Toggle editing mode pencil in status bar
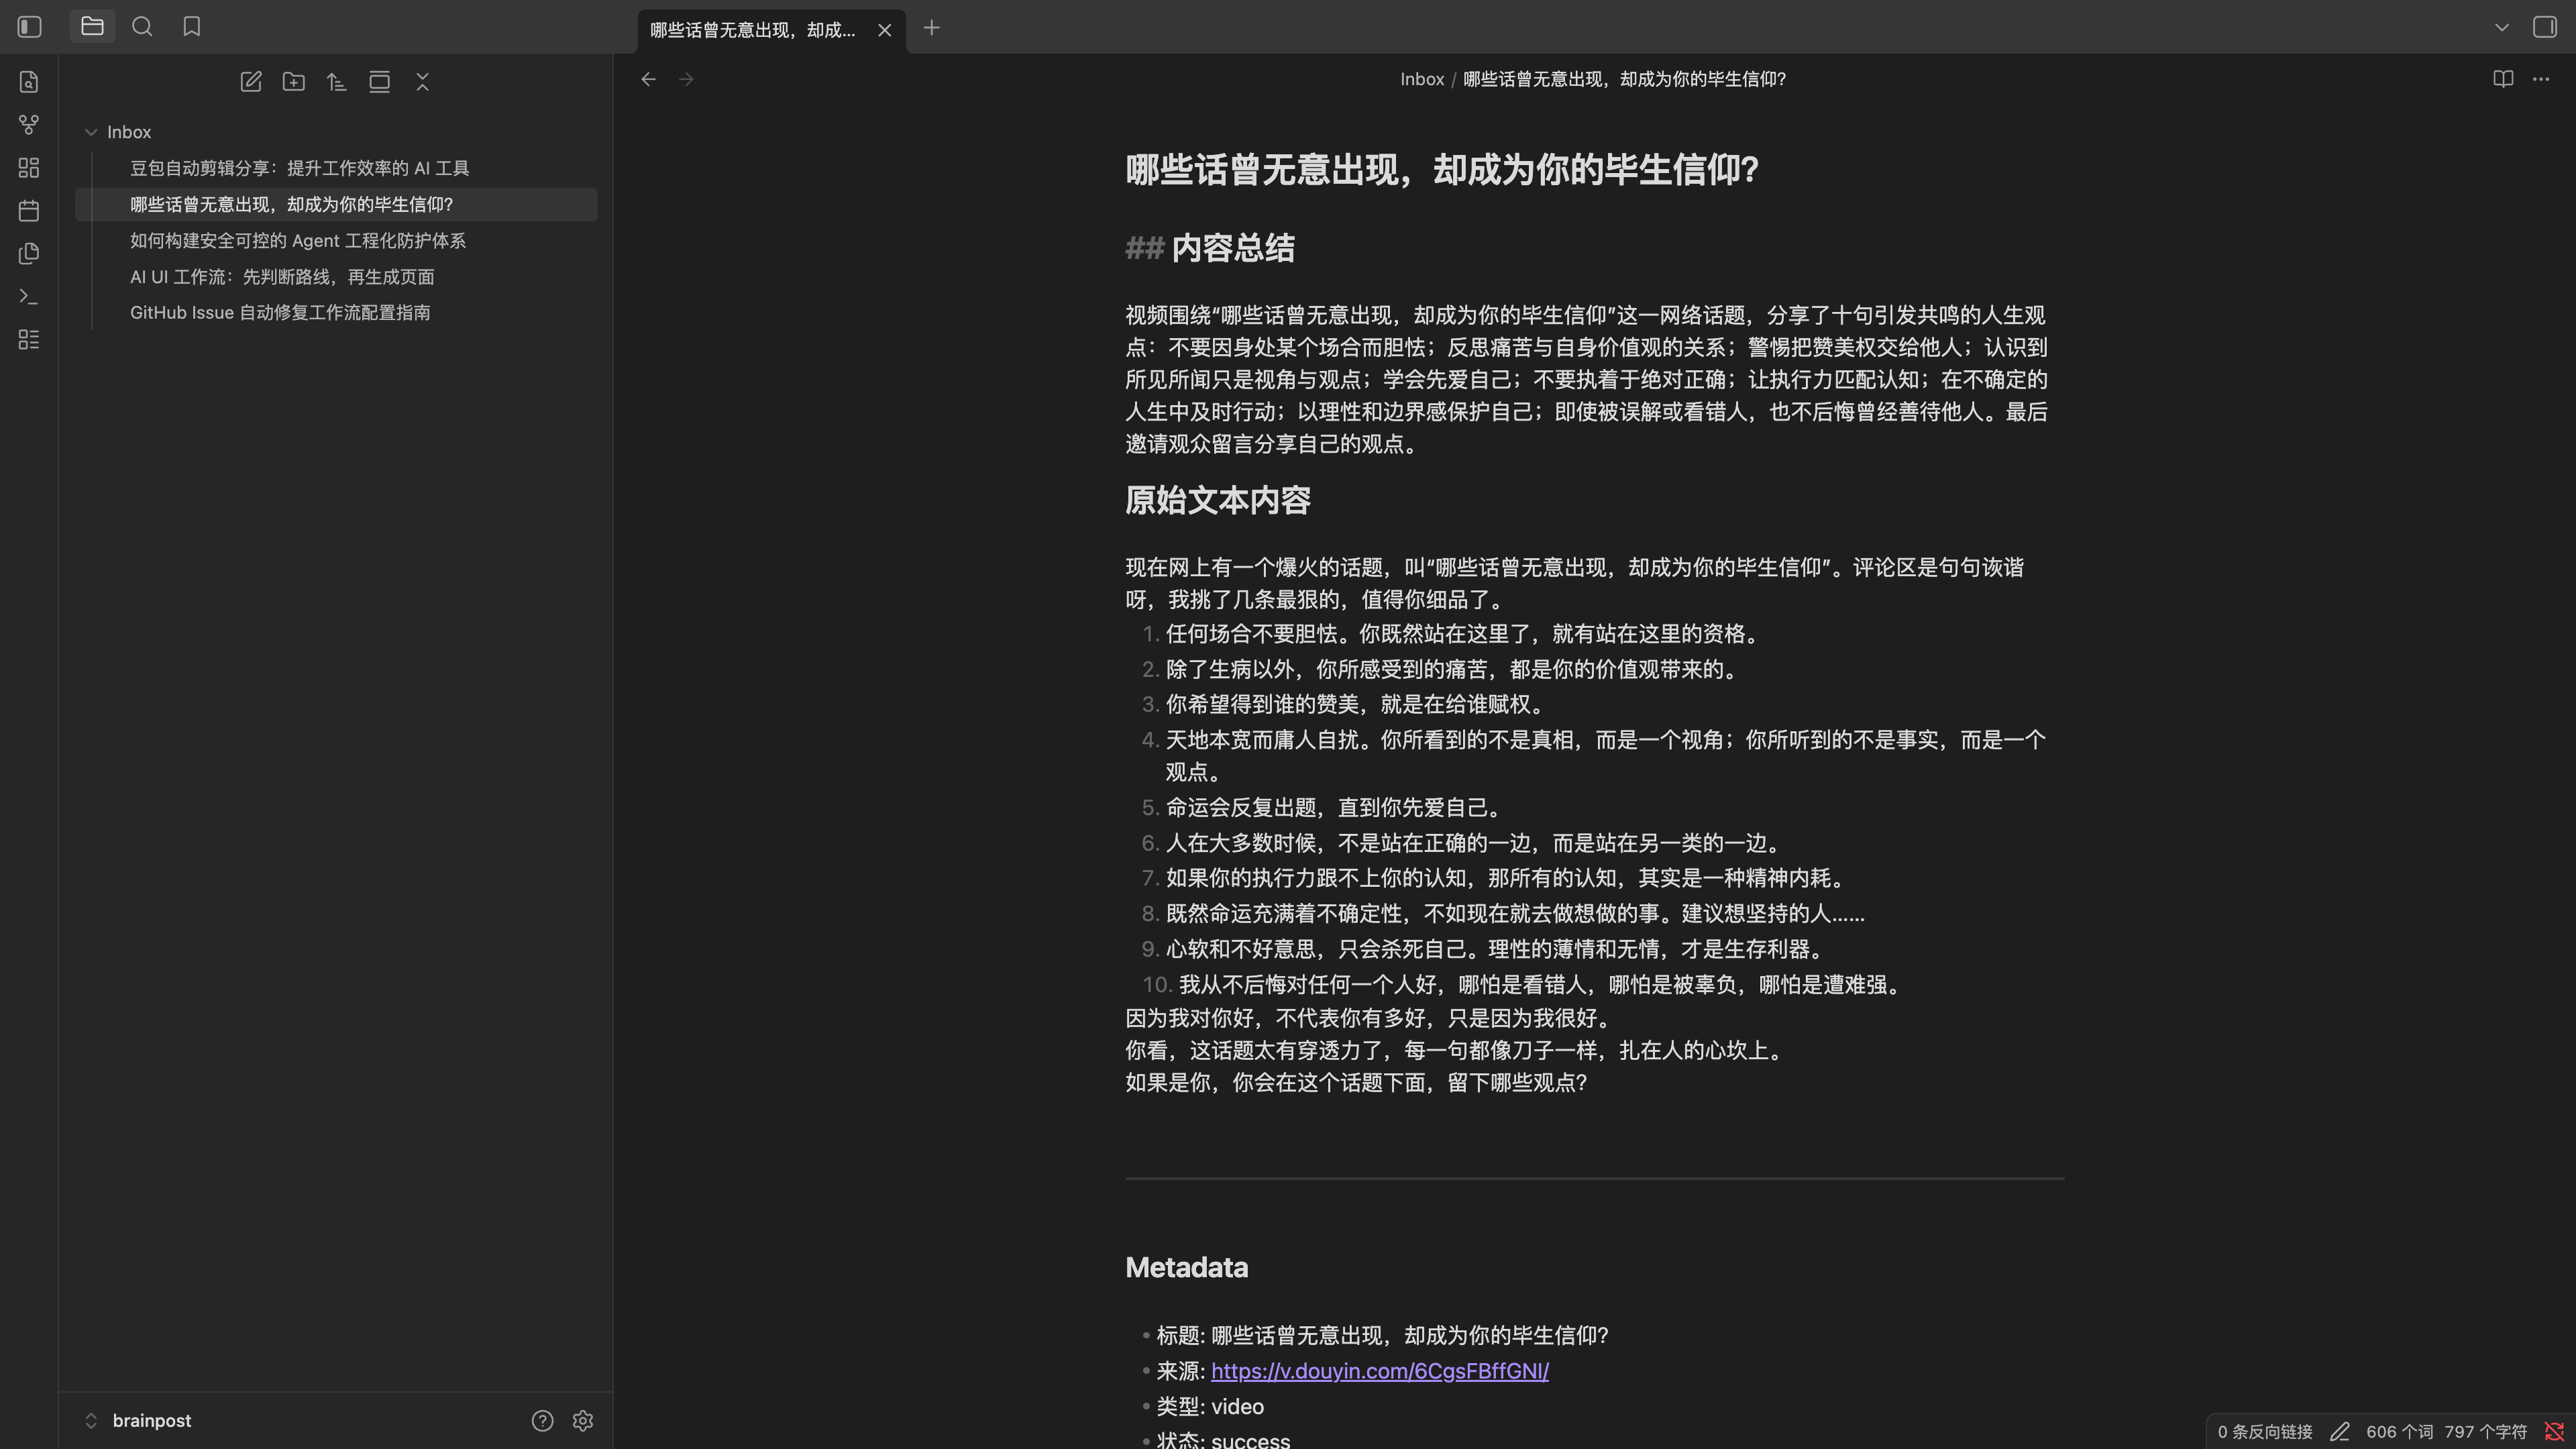 pyautogui.click(x=2340, y=1432)
